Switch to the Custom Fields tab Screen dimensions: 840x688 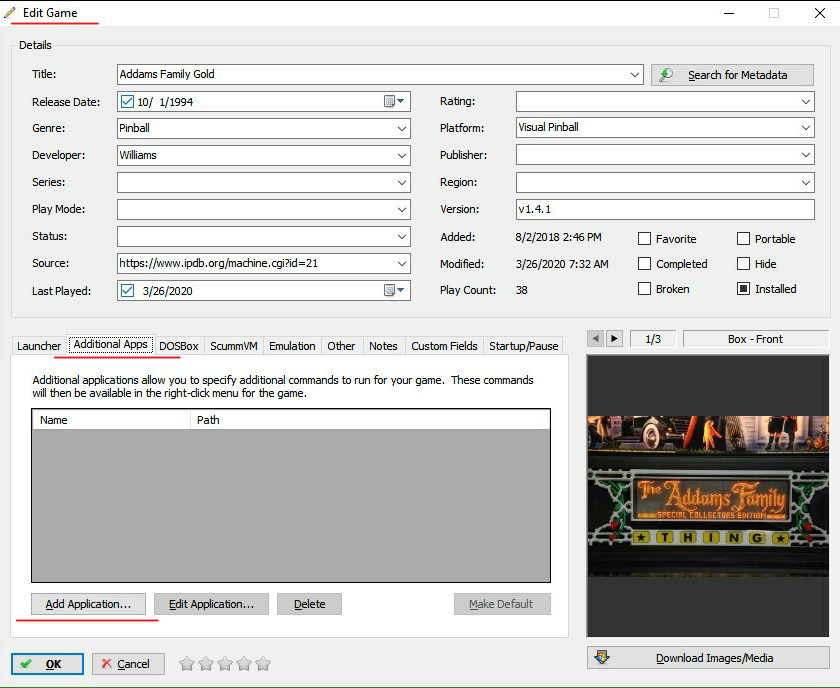444,346
